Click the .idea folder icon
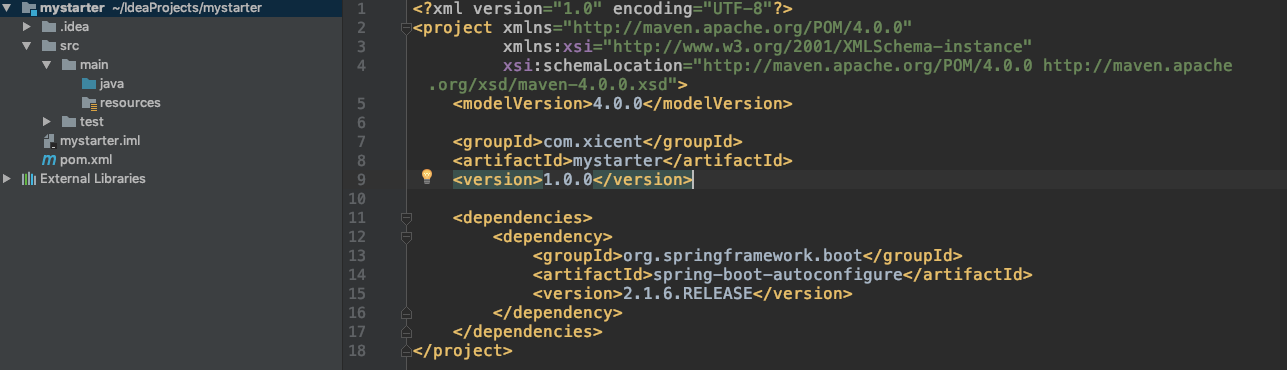This screenshot has height=370, width=1287. click(x=49, y=27)
